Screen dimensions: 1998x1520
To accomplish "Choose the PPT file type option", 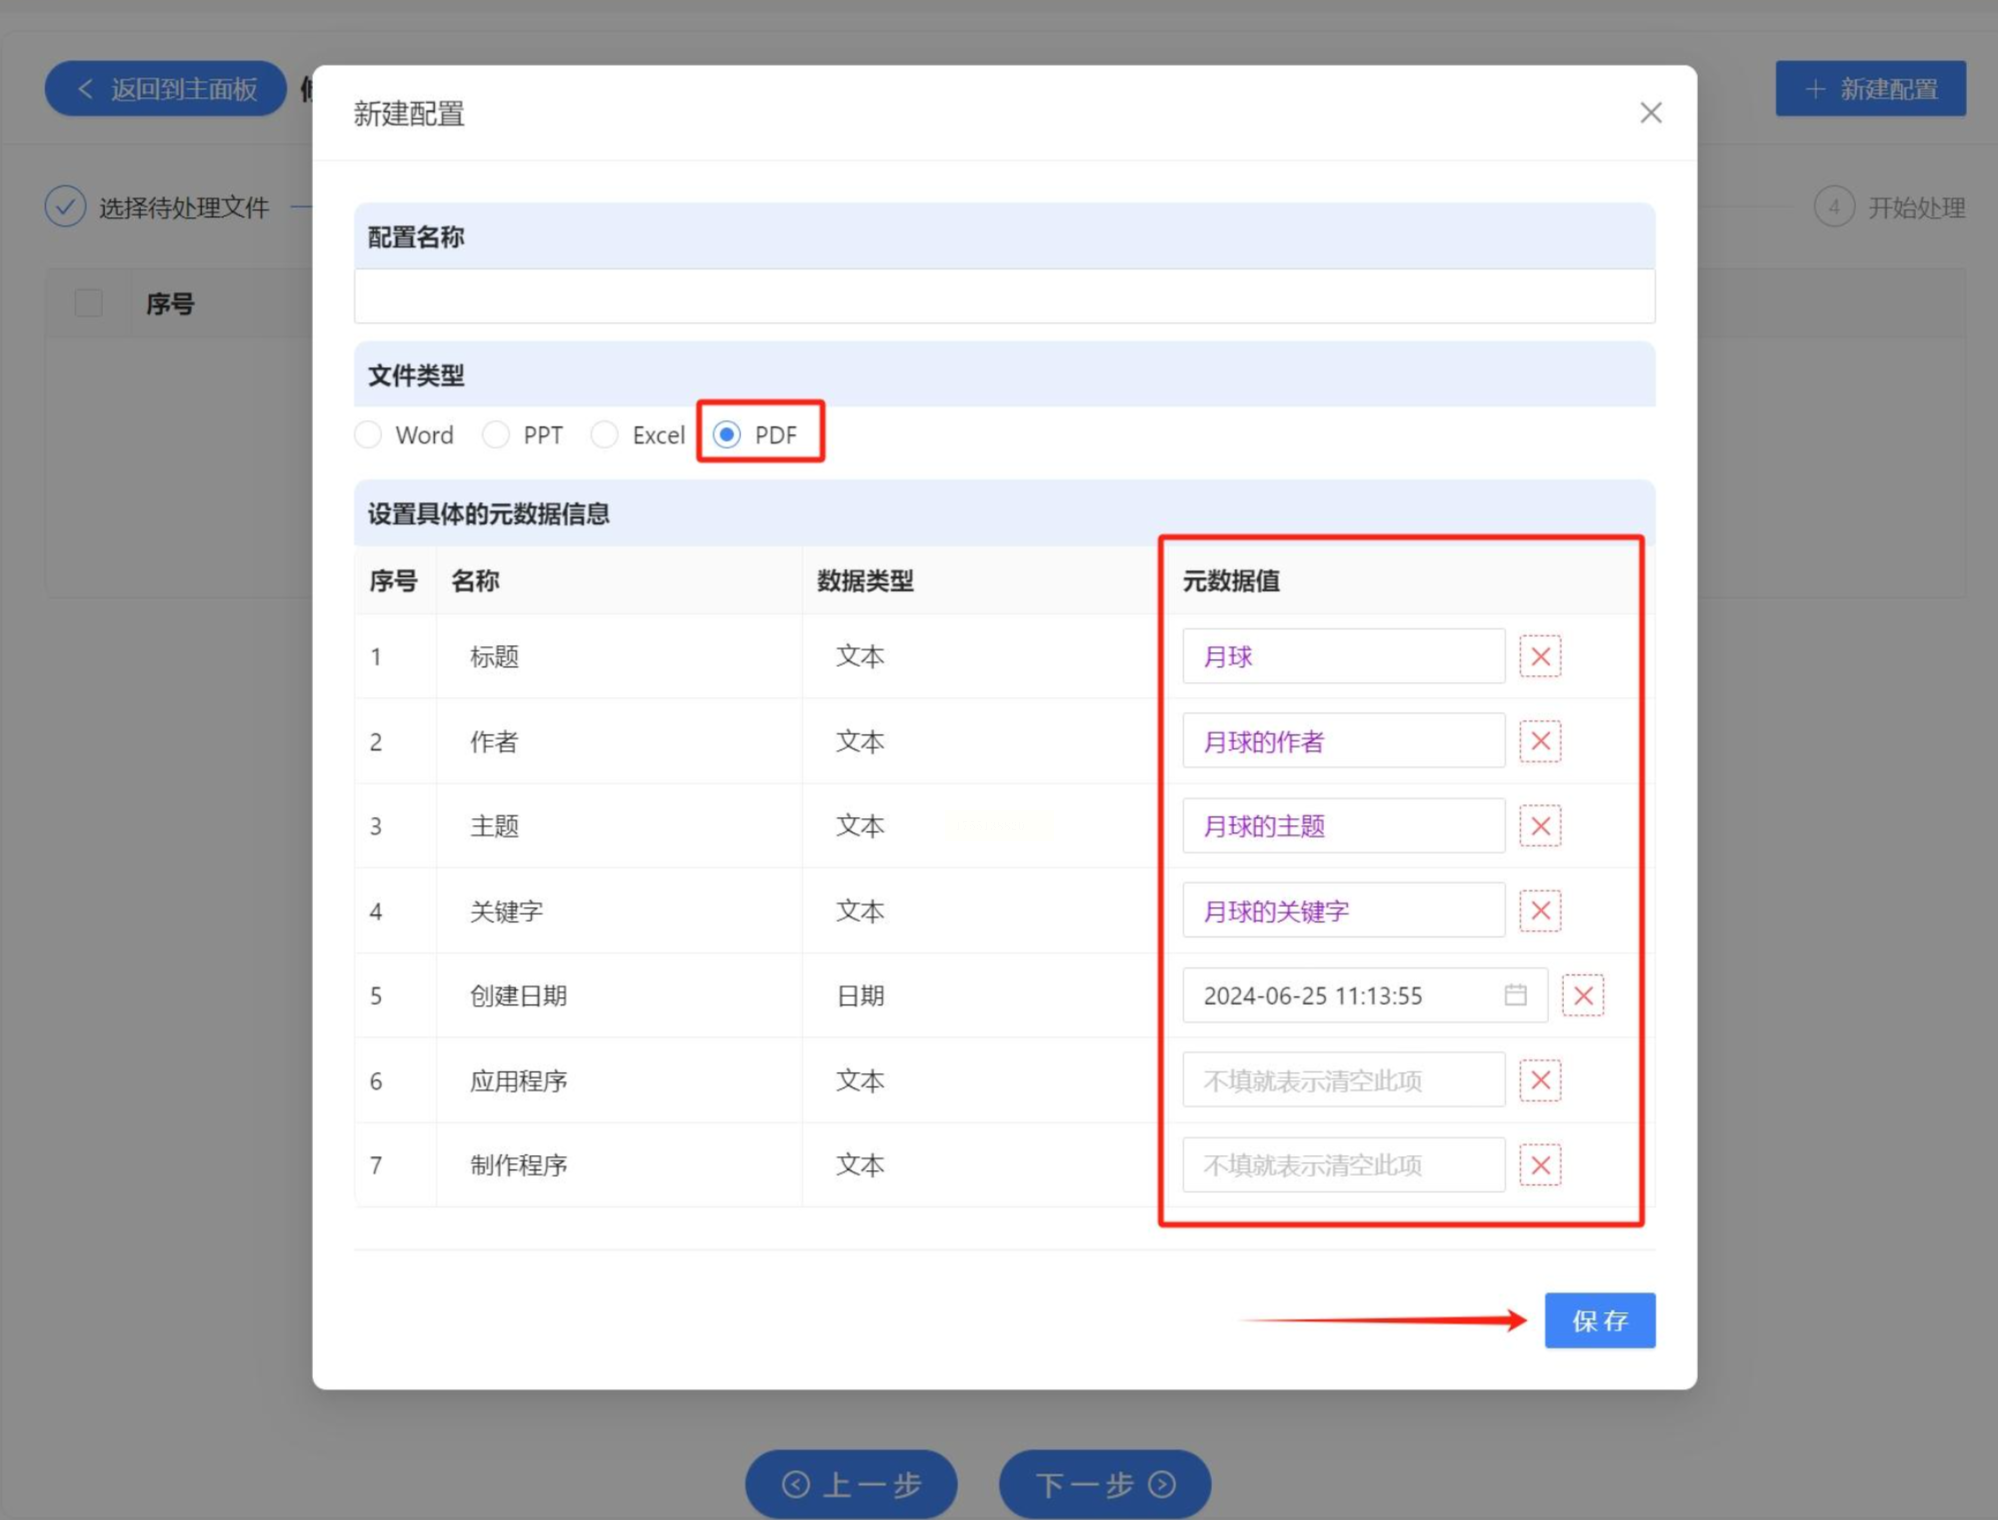I will click(x=496, y=435).
